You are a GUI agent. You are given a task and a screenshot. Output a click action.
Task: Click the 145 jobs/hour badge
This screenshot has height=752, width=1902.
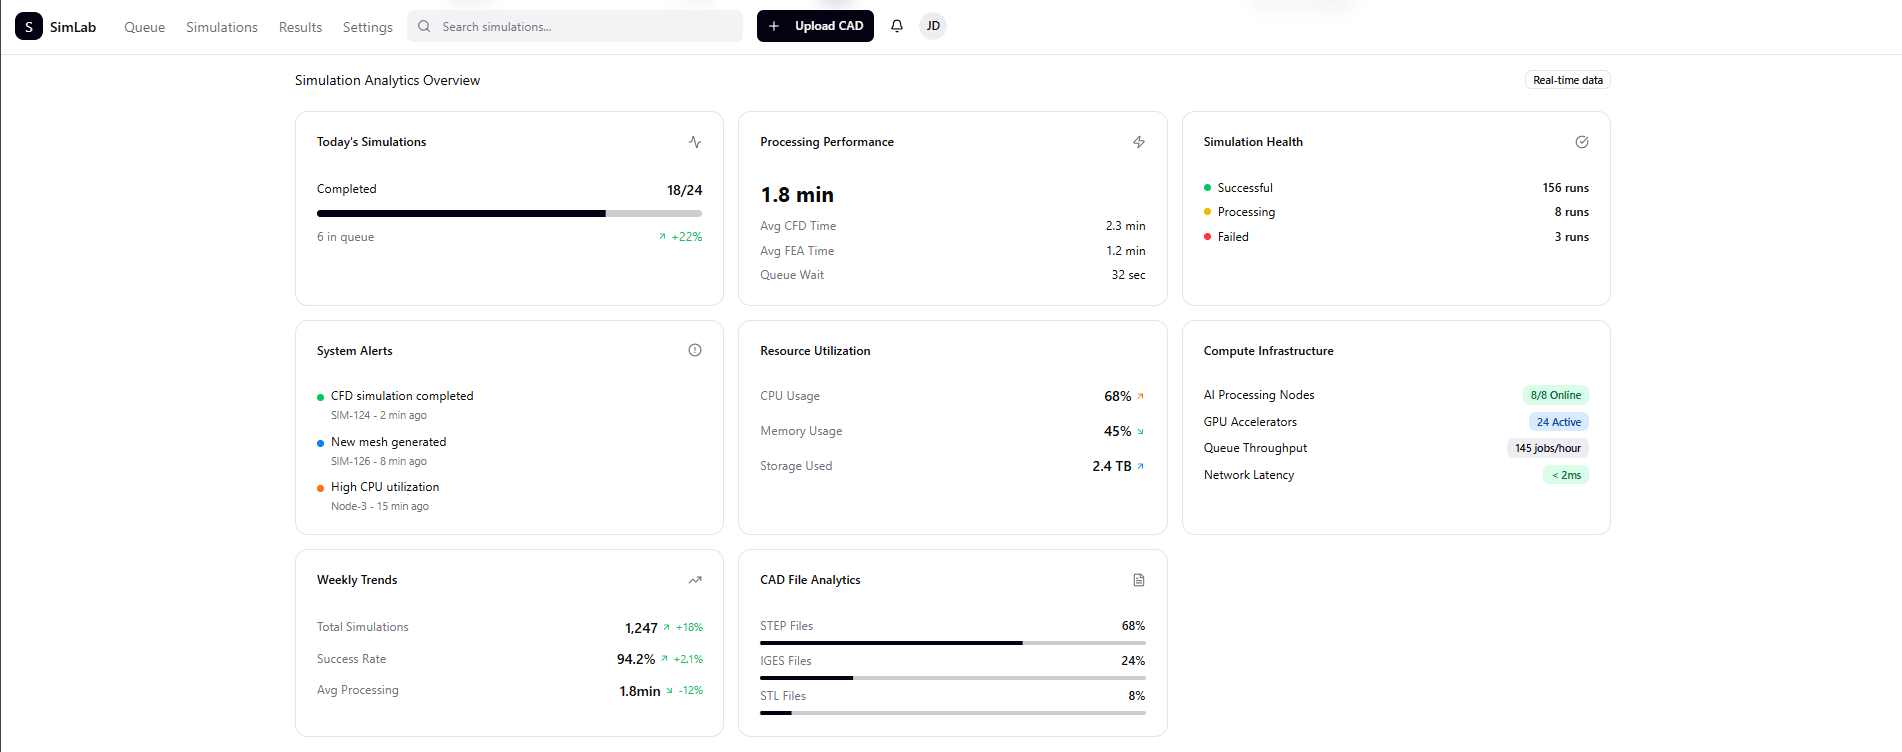pos(1547,448)
